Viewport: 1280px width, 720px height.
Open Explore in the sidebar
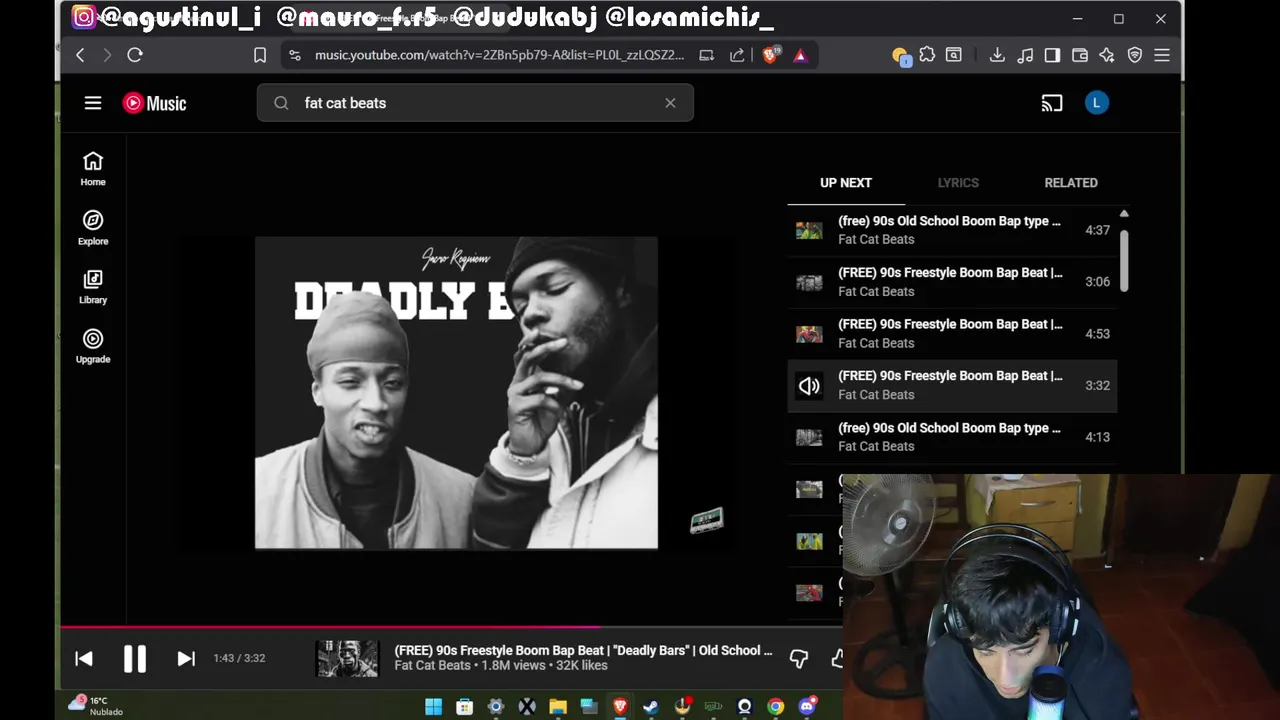[93, 227]
